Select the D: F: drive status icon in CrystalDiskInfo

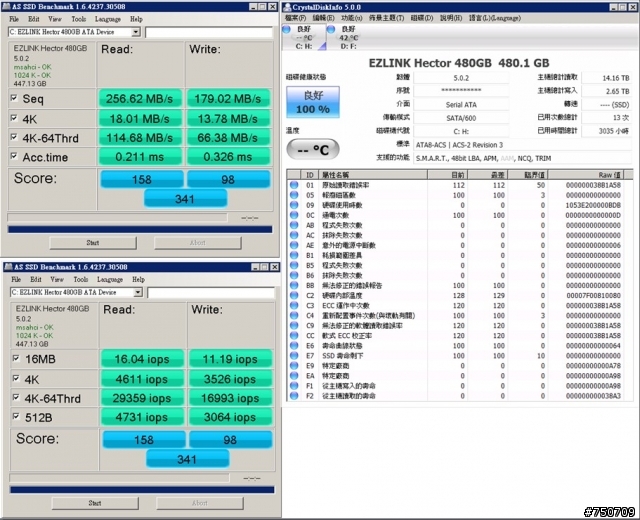[x=331, y=29]
